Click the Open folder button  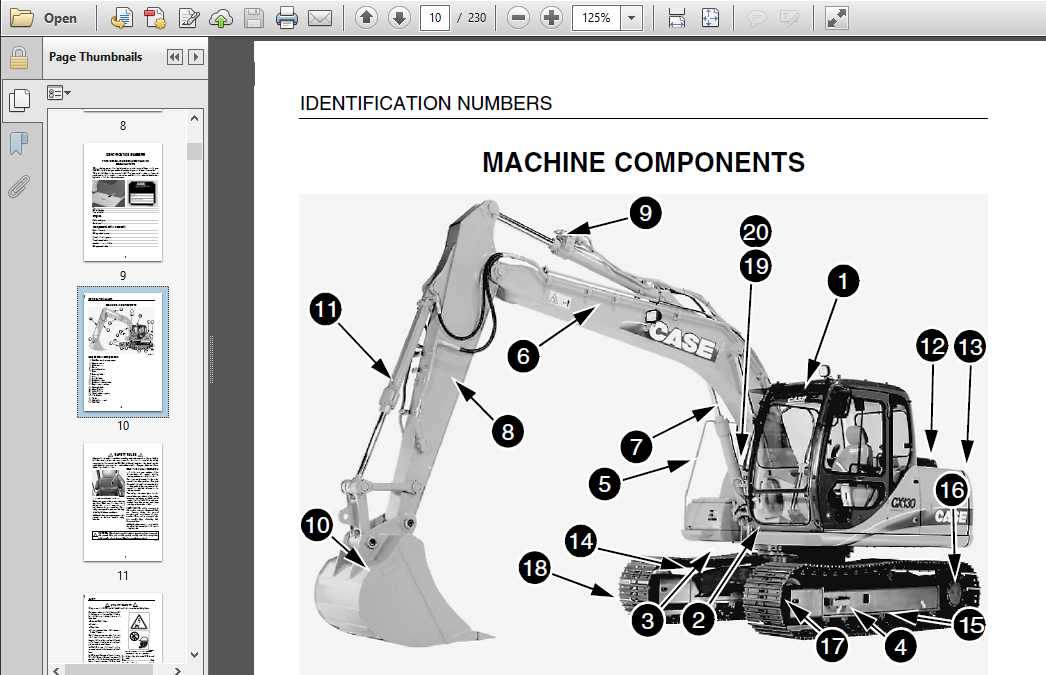pyautogui.click(x=44, y=18)
